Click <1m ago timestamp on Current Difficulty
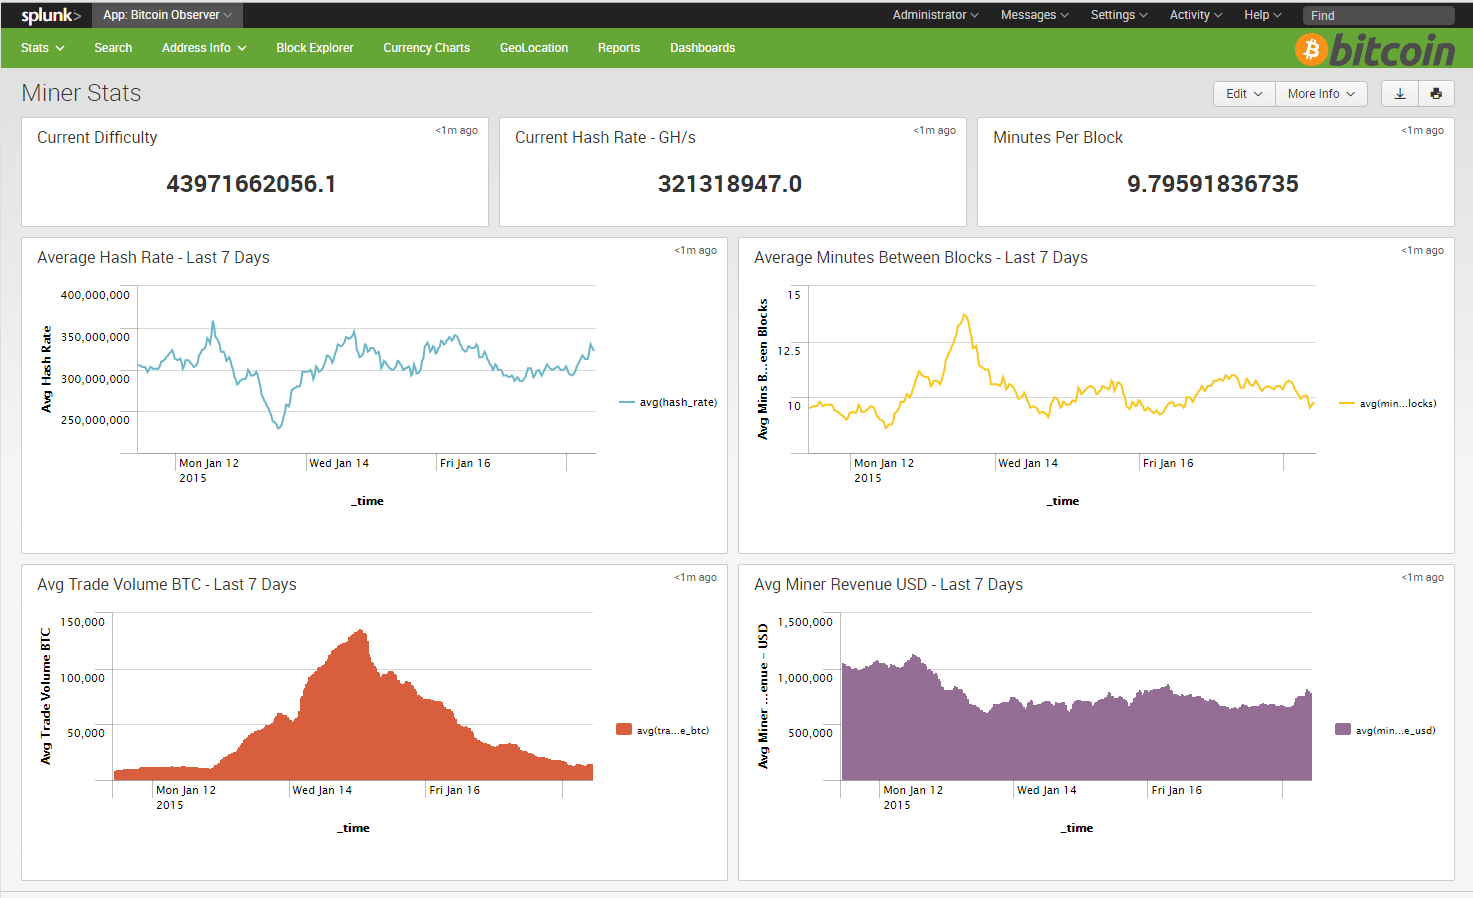The height and width of the screenshot is (898, 1473). click(456, 131)
